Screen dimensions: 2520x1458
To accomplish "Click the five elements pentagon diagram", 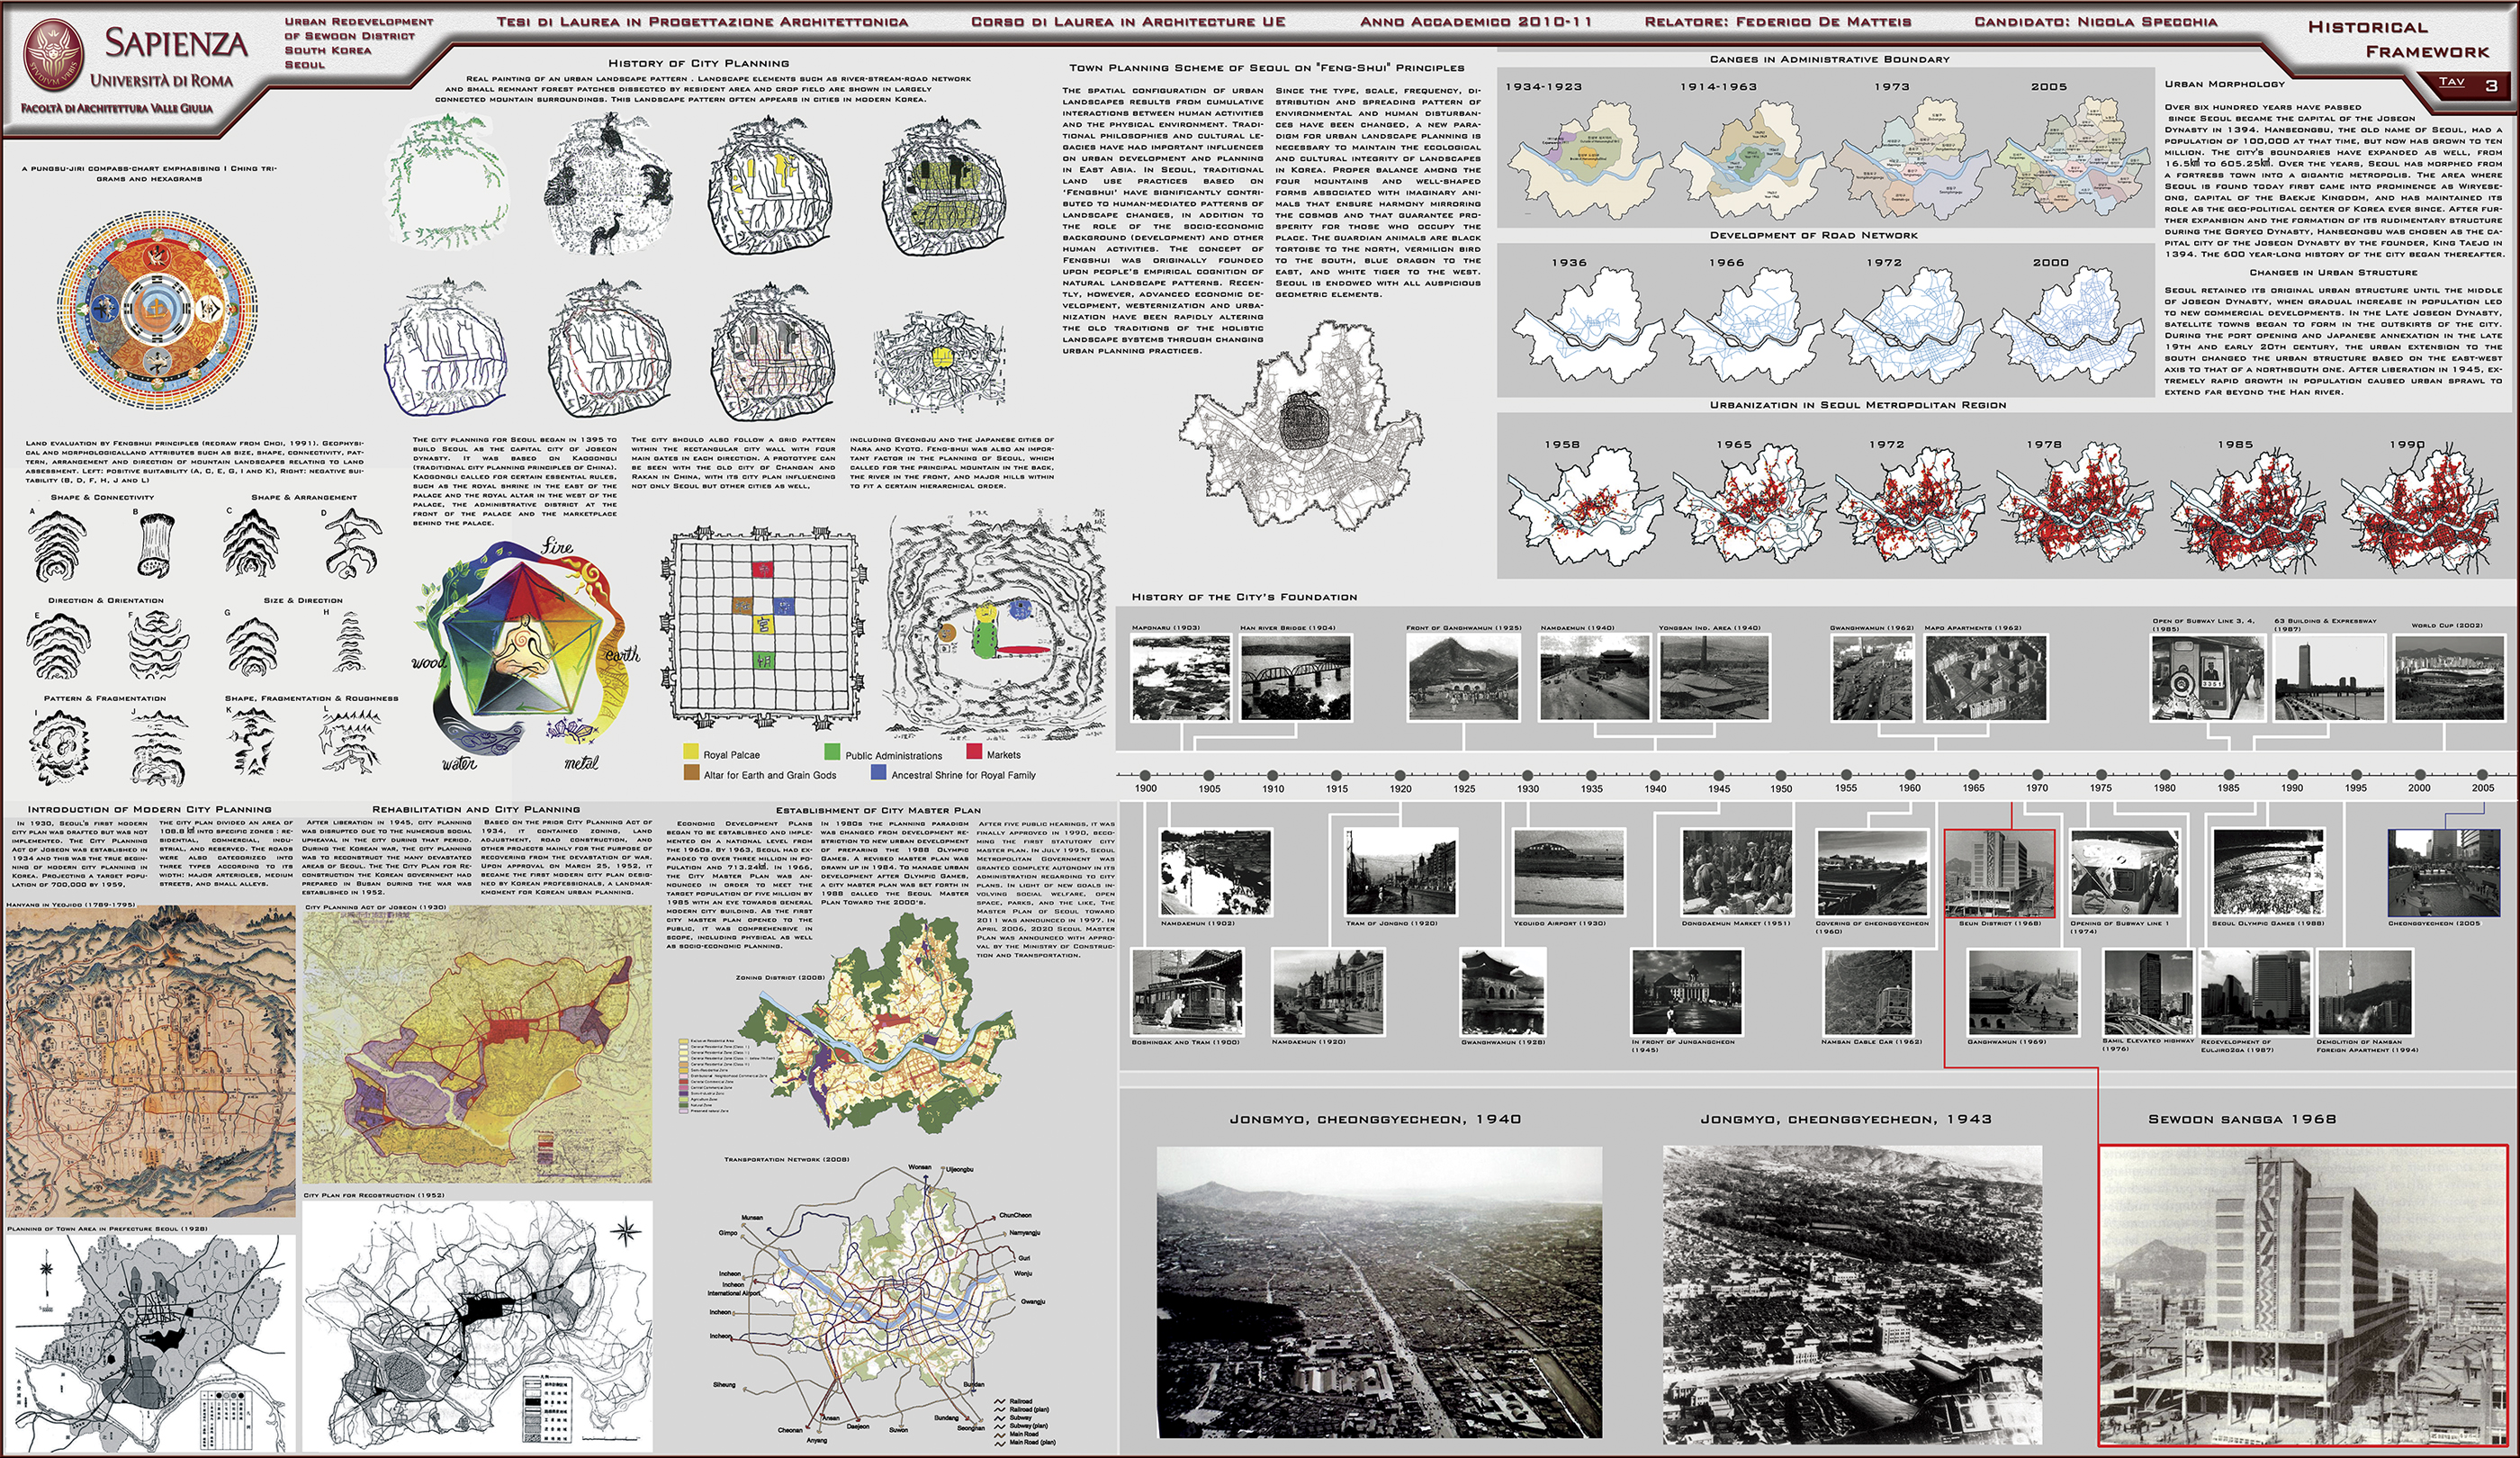I will 523,655.
